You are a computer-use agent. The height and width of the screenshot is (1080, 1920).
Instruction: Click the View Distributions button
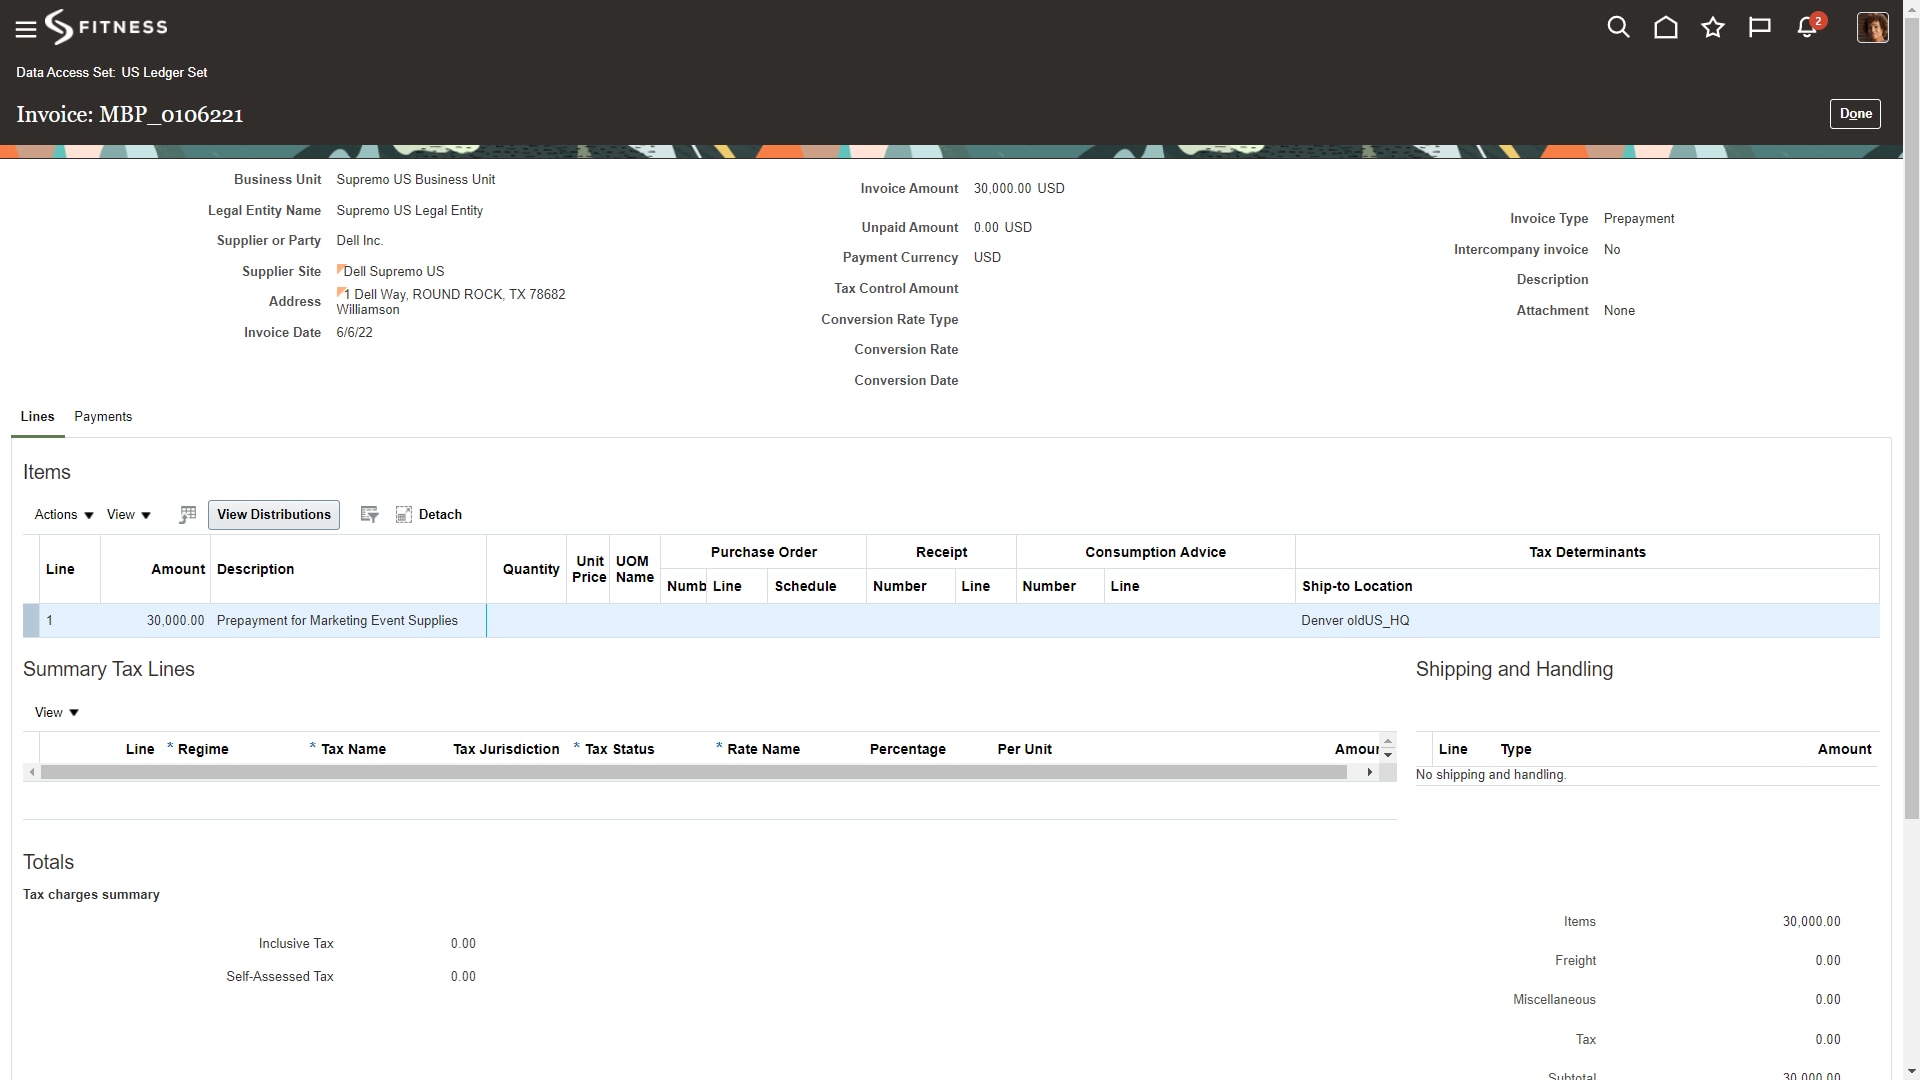tap(273, 515)
